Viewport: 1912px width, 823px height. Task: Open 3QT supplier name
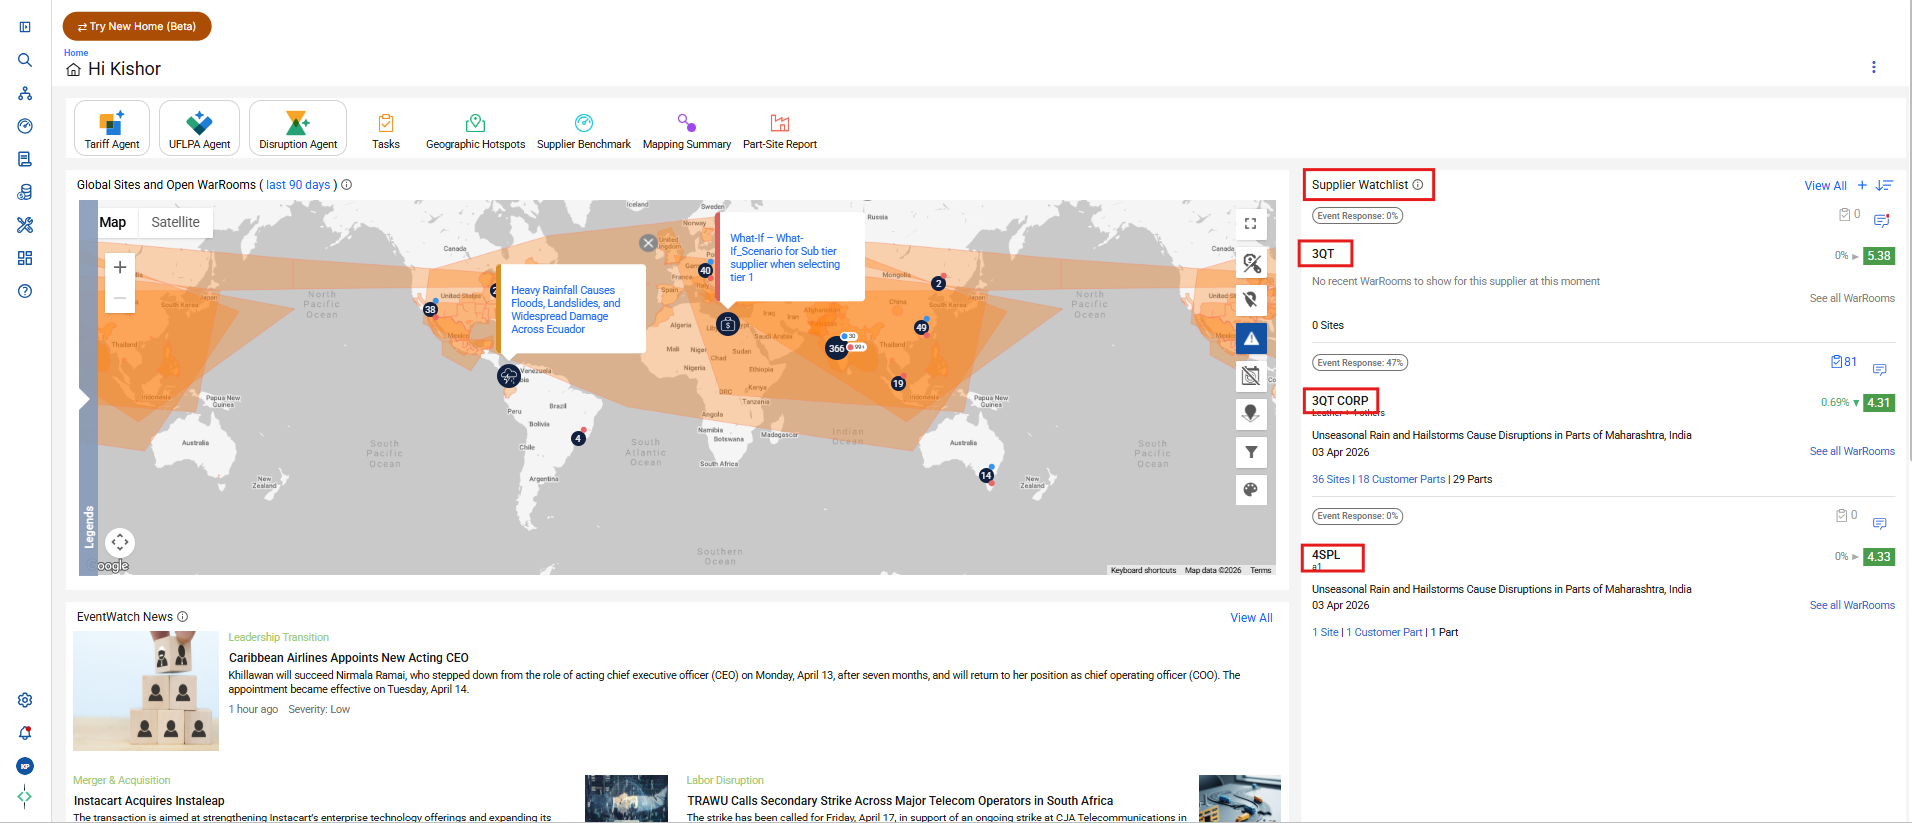tap(1323, 254)
